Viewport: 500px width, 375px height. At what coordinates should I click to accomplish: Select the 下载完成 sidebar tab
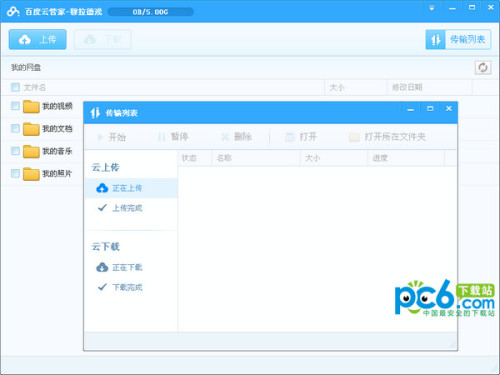[x=131, y=287]
